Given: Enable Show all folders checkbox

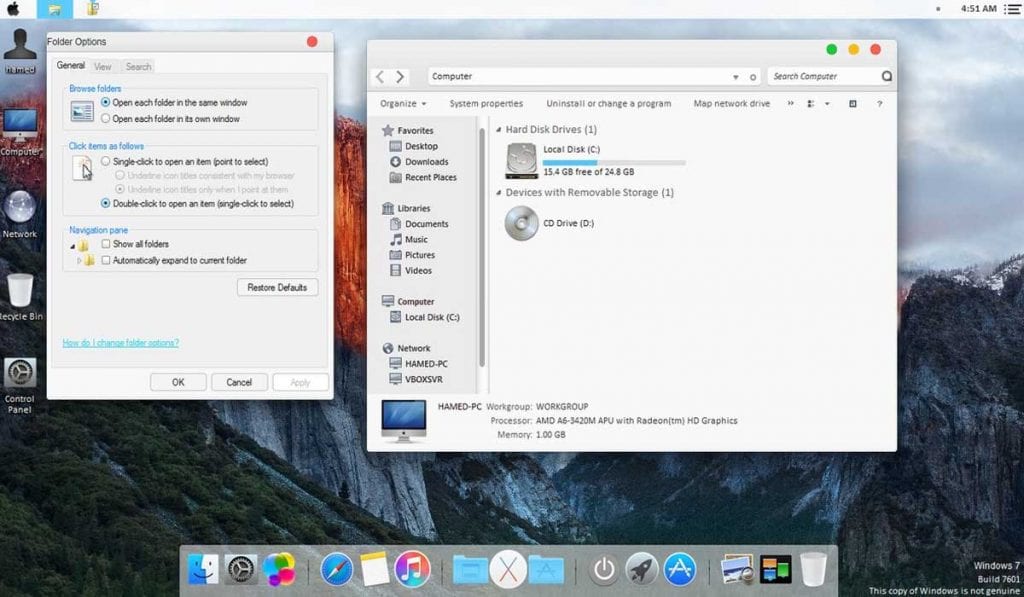Looking at the screenshot, I should [x=106, y=244].
